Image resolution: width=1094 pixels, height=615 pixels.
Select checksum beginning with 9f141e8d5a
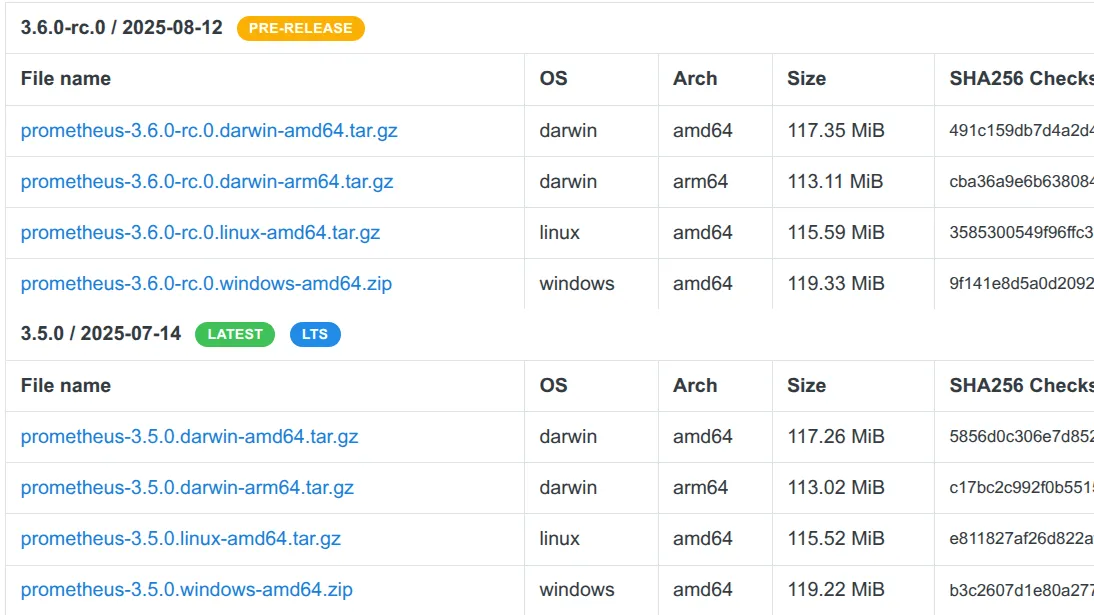(1021, 283)
